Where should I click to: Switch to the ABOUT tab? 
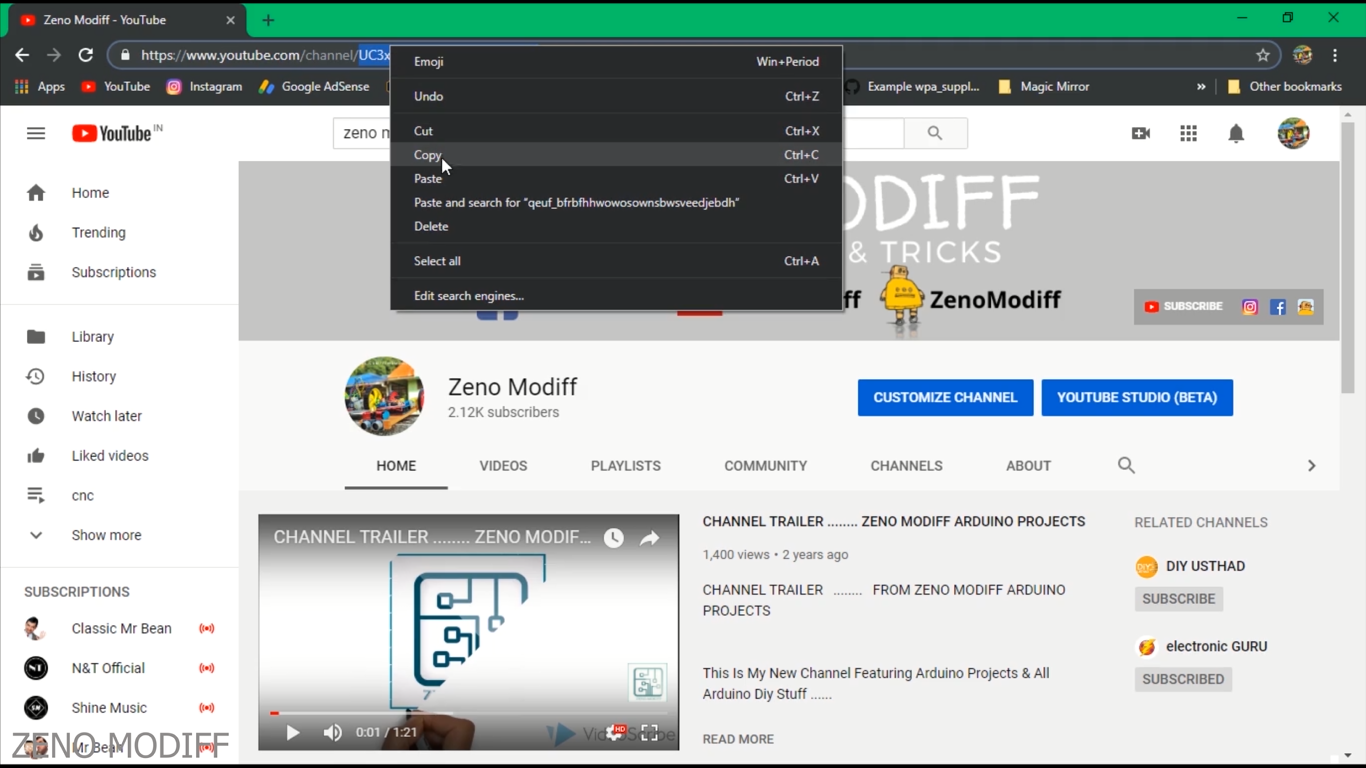[1028, 466]
